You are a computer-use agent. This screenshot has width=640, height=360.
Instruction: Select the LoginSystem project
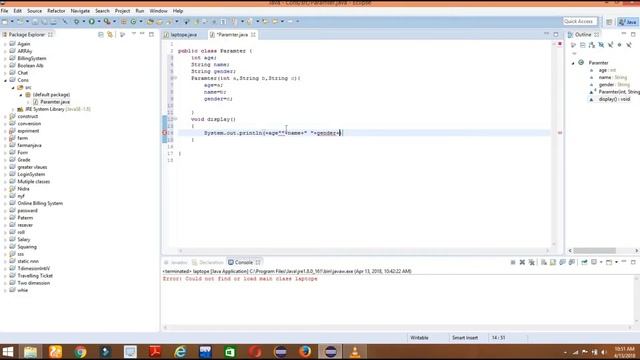(x=31, y=174)
